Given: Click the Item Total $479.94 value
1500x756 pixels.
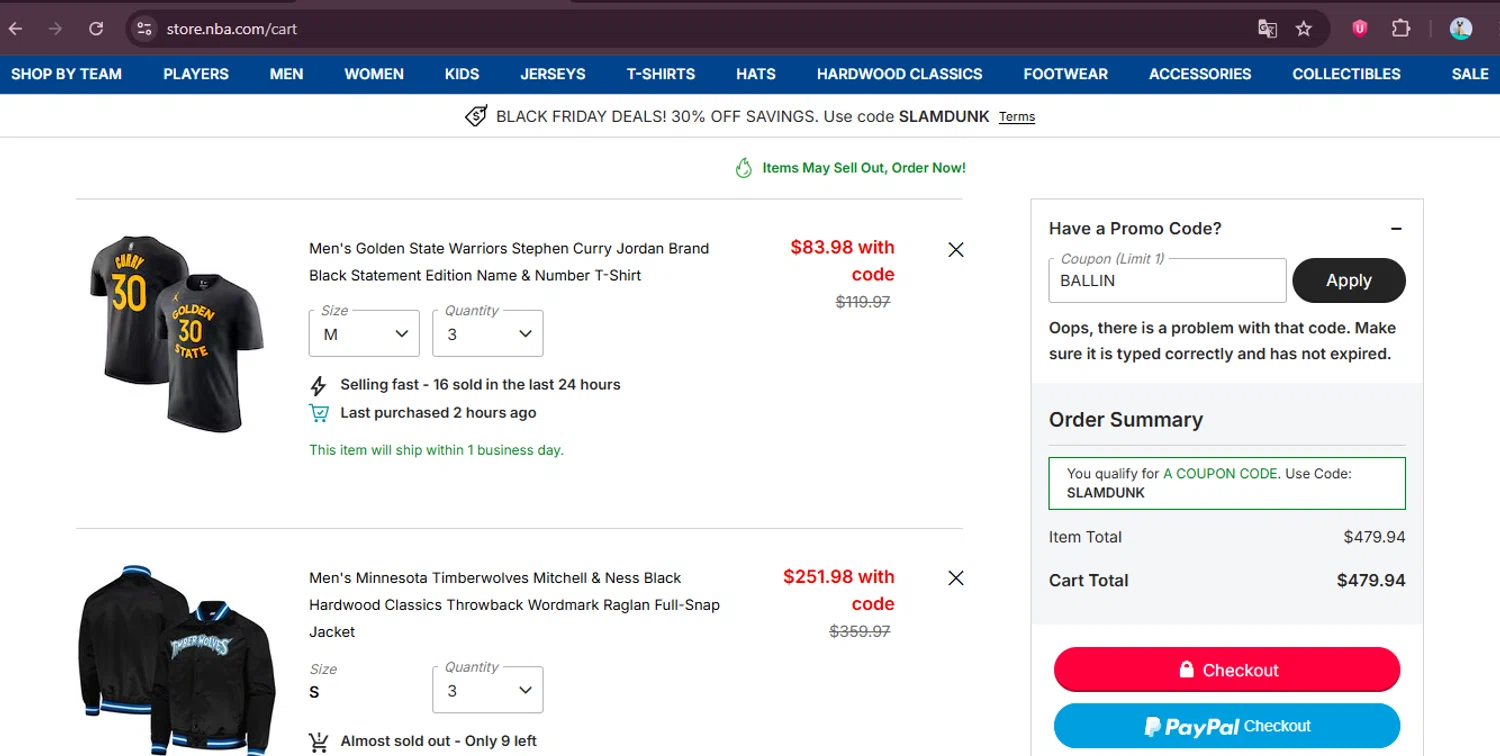Looking at the screenshot, I should tap(1374, 537).
